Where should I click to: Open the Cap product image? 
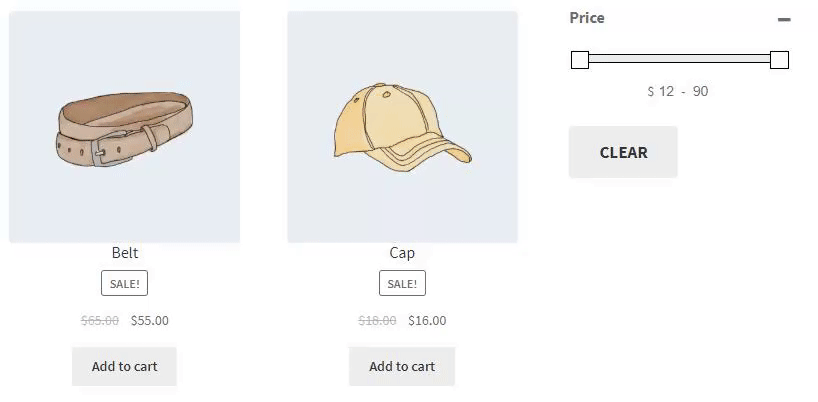point(402,127)
